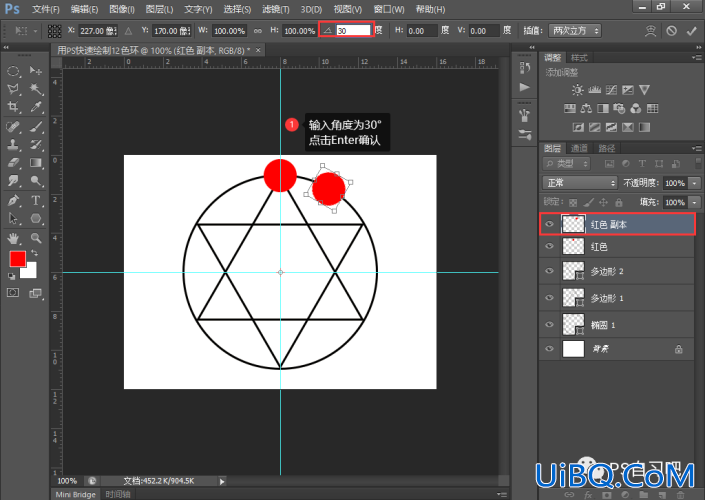The width and height of the screenshot is (705, 500).
Task: Hide the 红色 layer
Action: coord(549,246)
